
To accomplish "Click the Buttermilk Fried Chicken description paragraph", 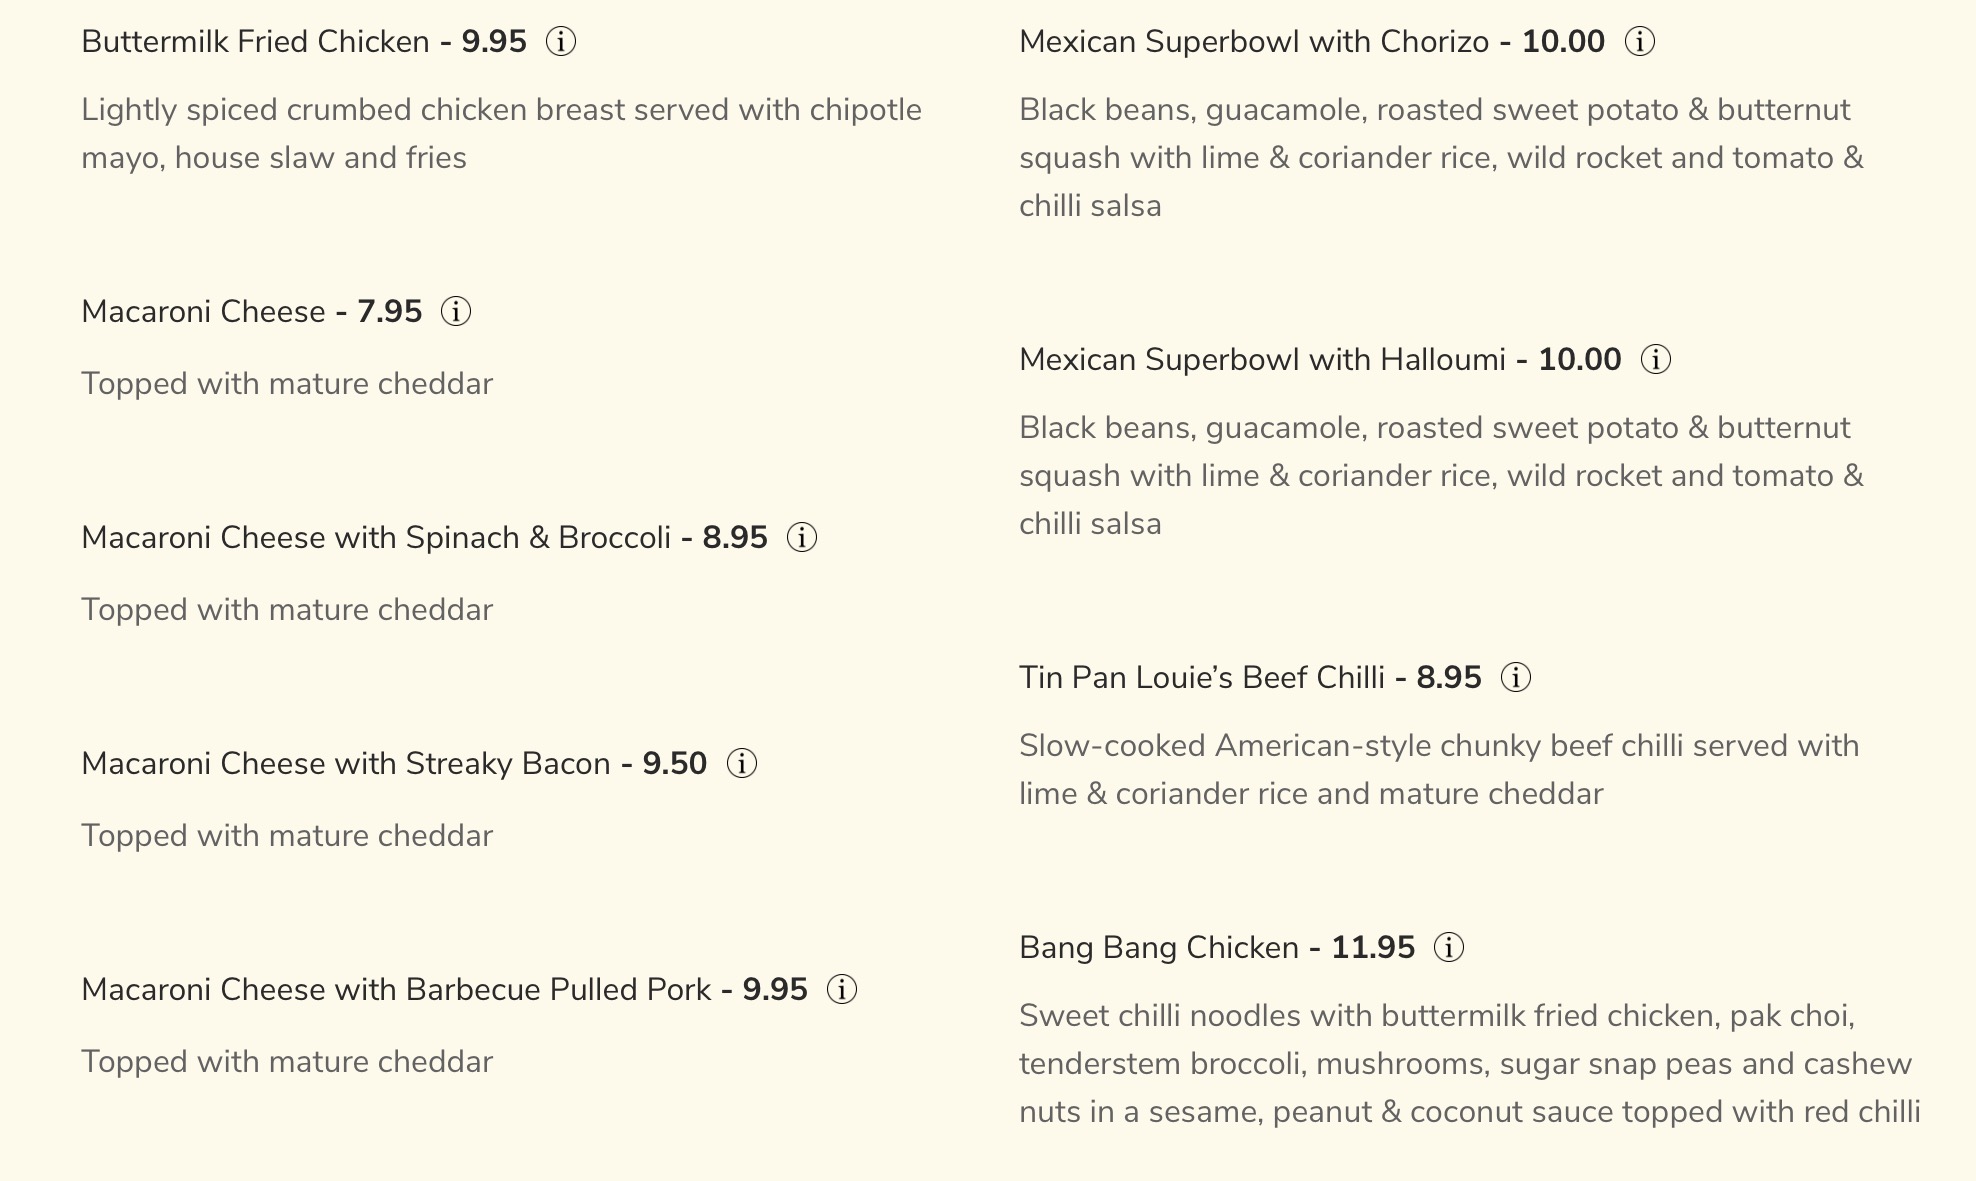I will click(500, 134).
